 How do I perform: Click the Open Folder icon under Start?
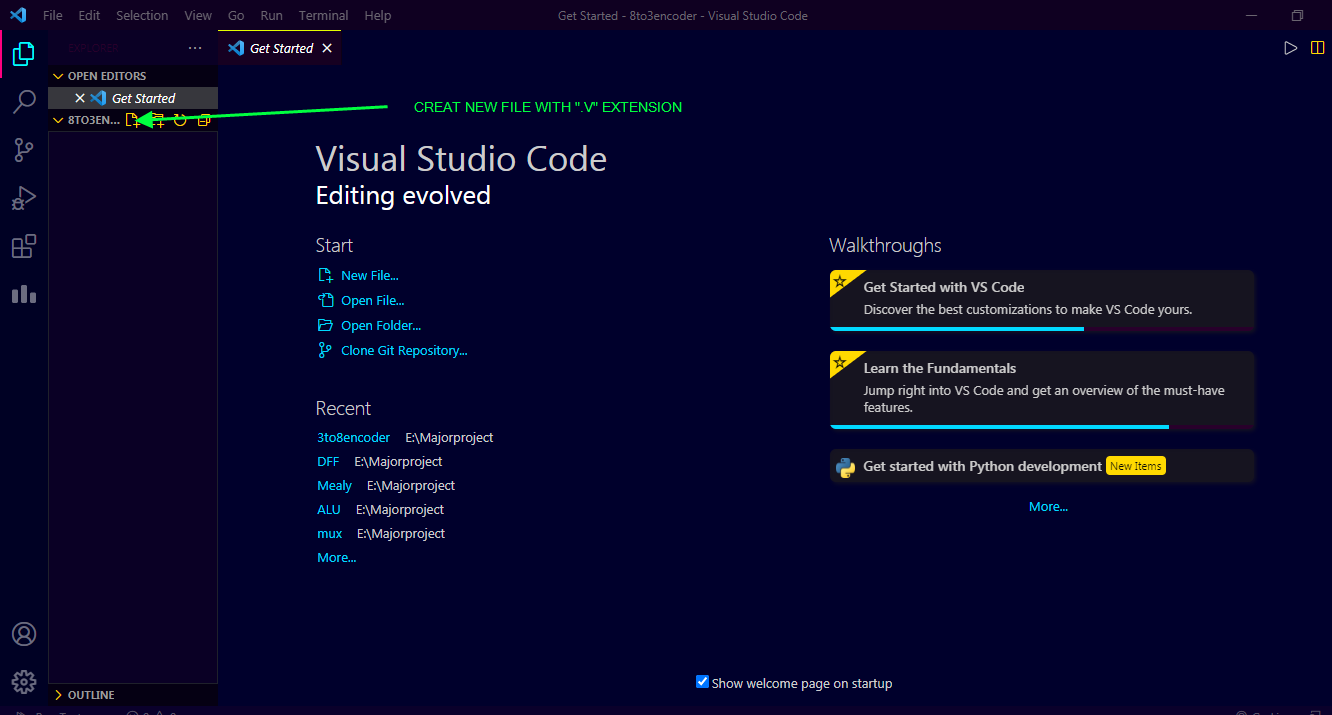(x=325, y=325)
